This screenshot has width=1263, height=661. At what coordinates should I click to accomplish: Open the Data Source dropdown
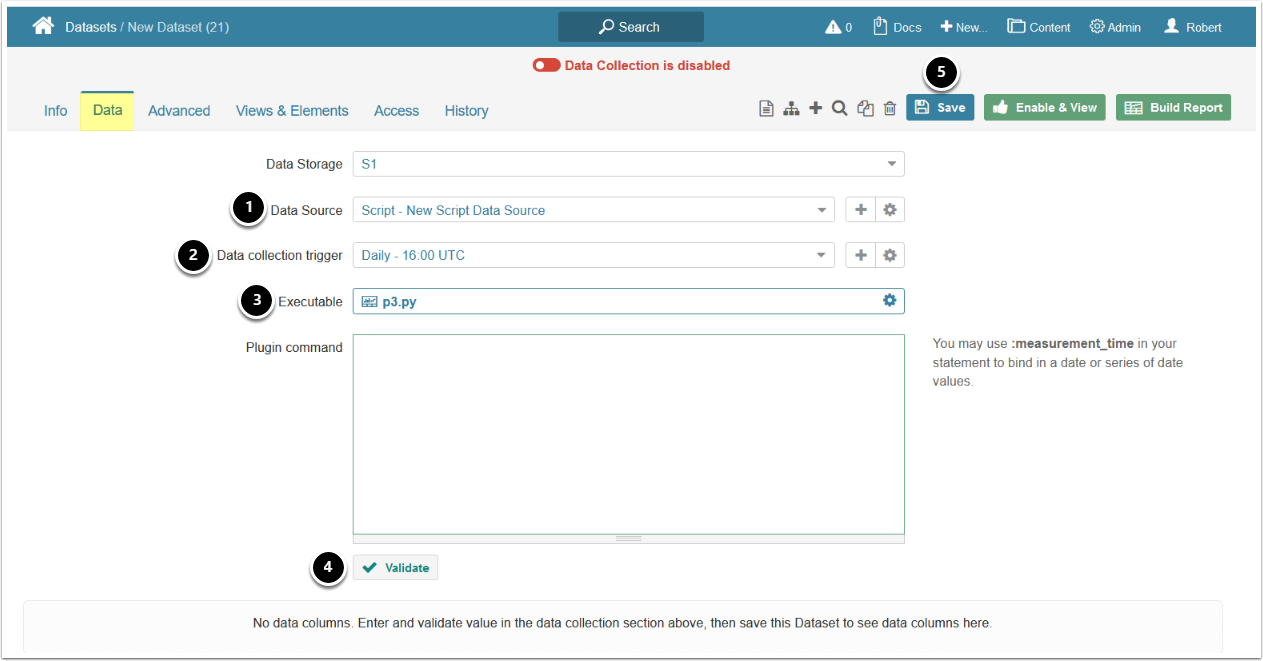(x=593, y=210)
